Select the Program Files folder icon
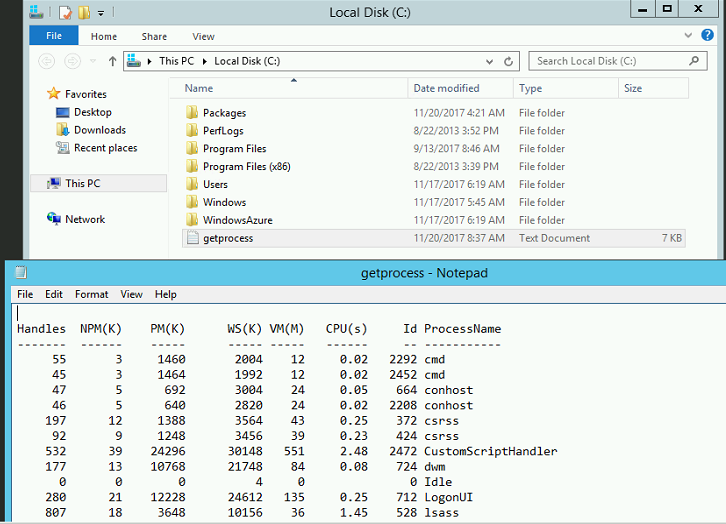 click(x=192, y=148)
